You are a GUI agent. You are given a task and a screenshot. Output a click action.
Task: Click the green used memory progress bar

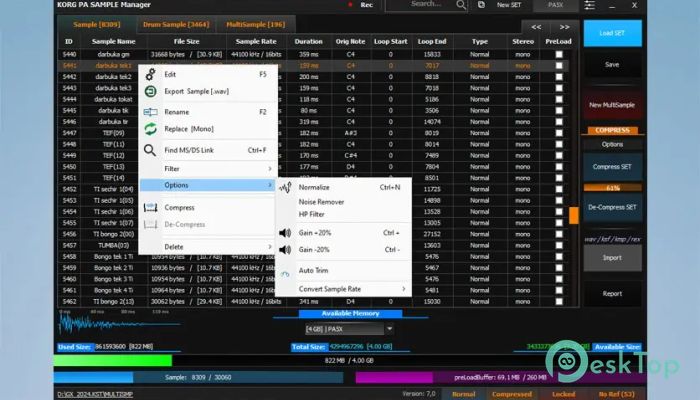(x=112, y=360)
